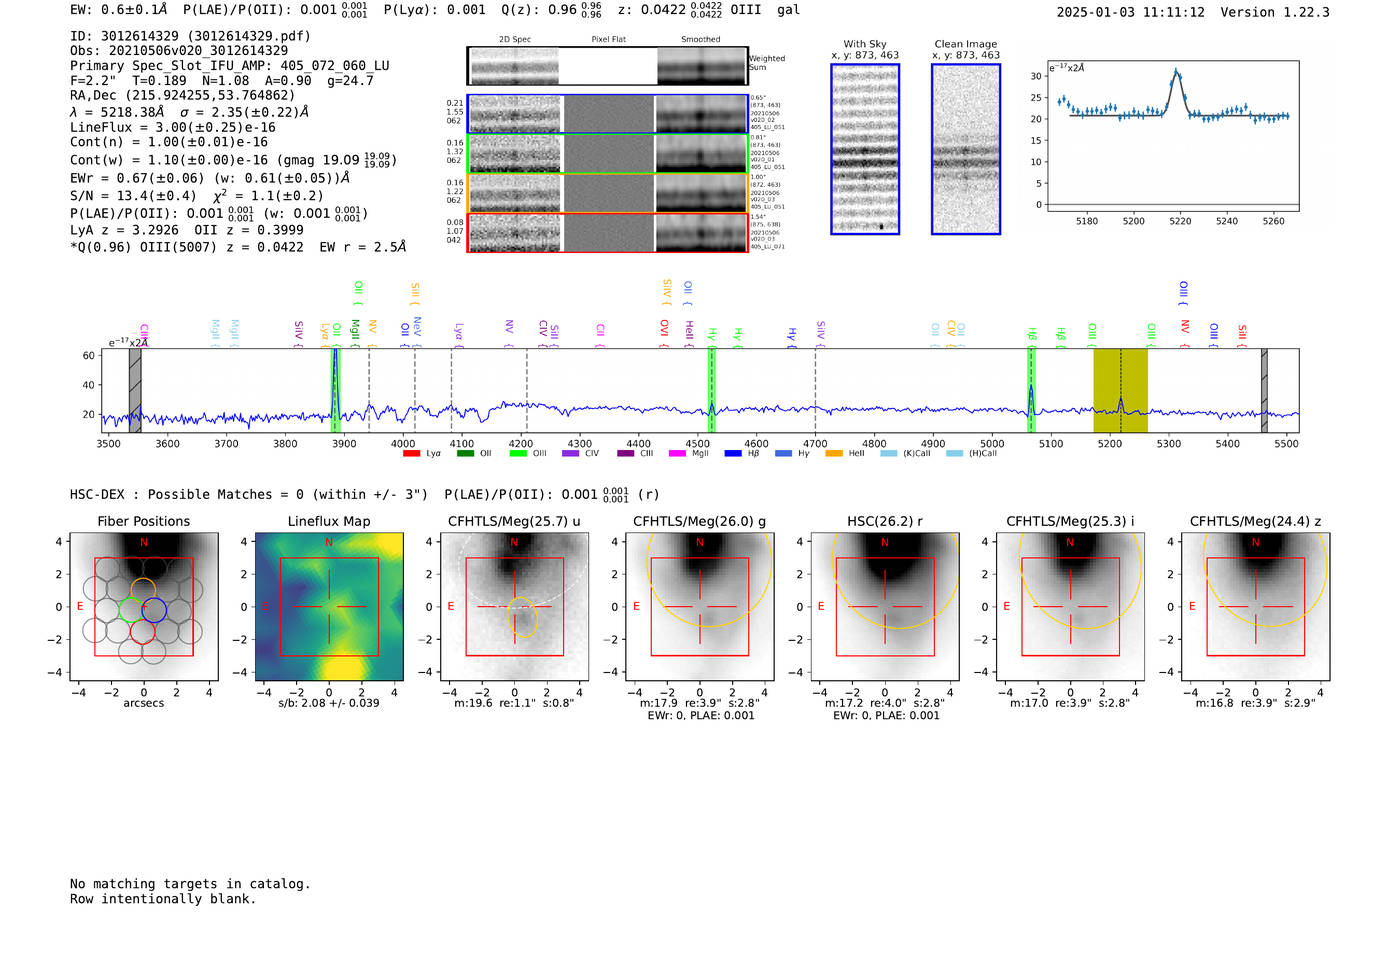
Task: Click the s/b: 2.08 +/- 0.039 label
Action: coord(329,703)
